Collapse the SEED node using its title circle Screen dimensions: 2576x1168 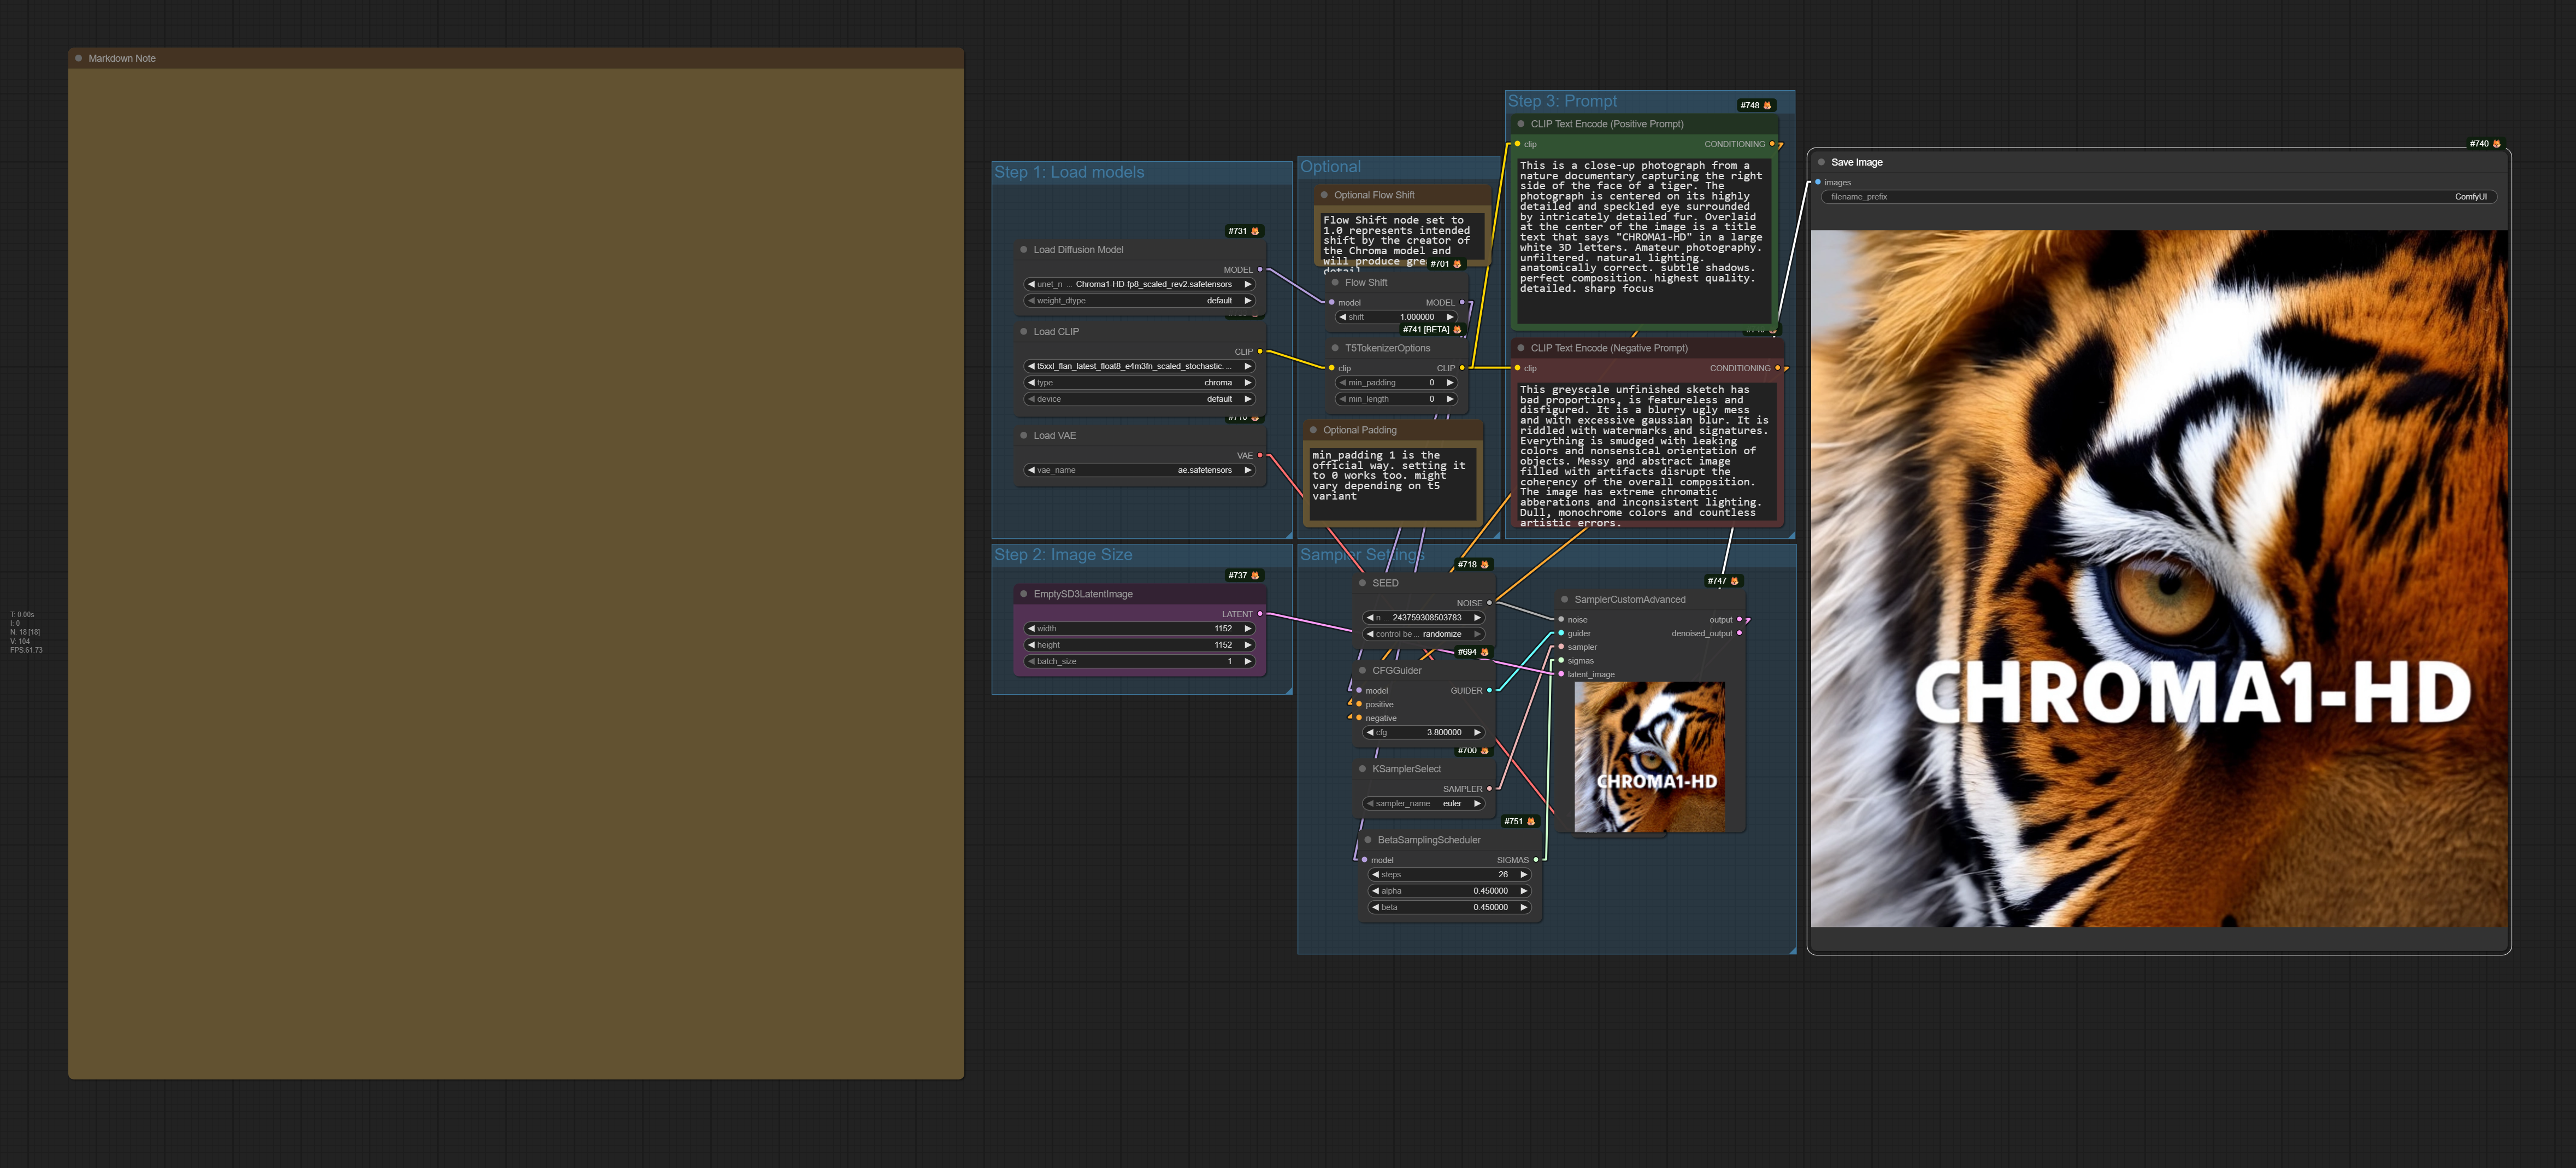[x=1362, y=582]
